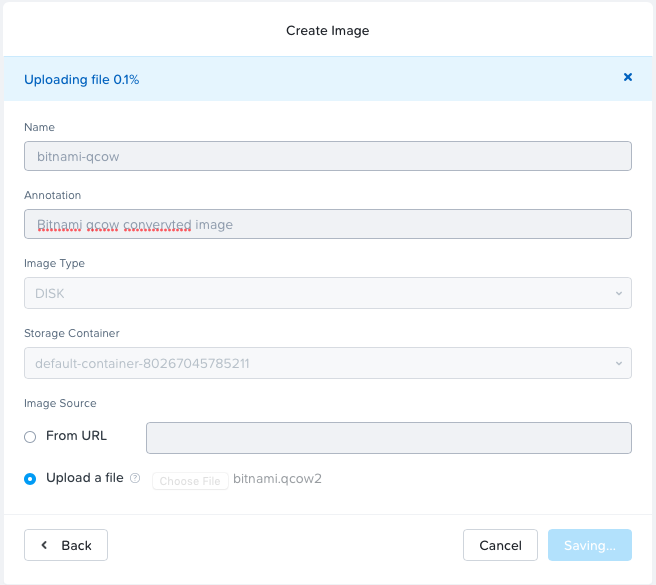Click the Storage Container label
The height and width of the screenshot is (585, 656).
(72, 333)
